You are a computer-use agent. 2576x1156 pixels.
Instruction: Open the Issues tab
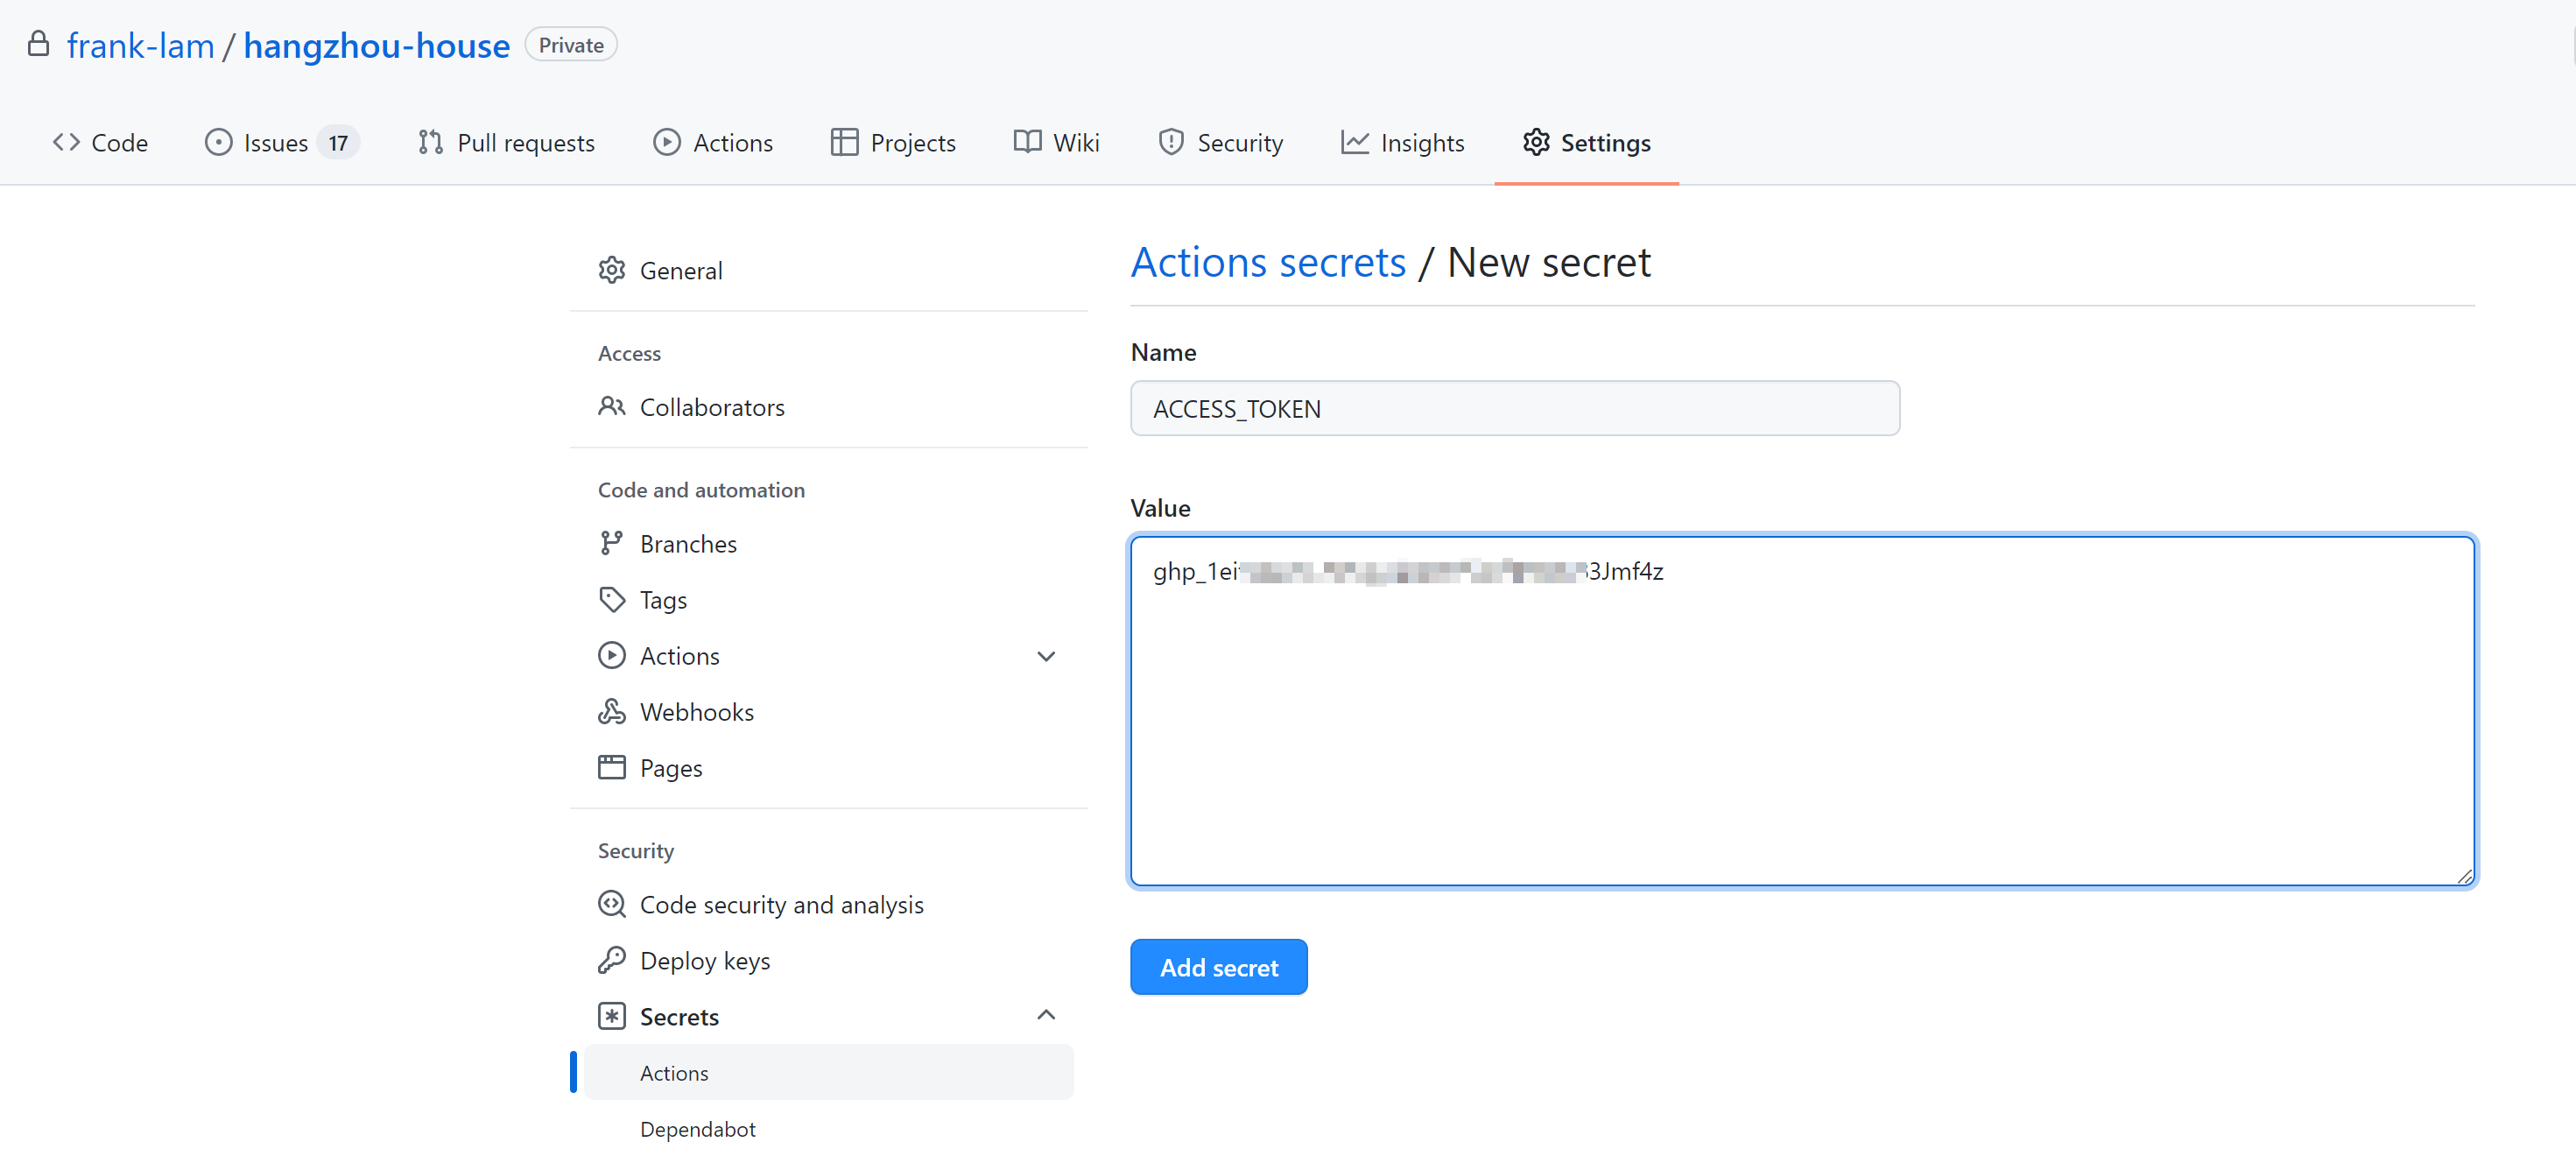[x=281, y=143]
